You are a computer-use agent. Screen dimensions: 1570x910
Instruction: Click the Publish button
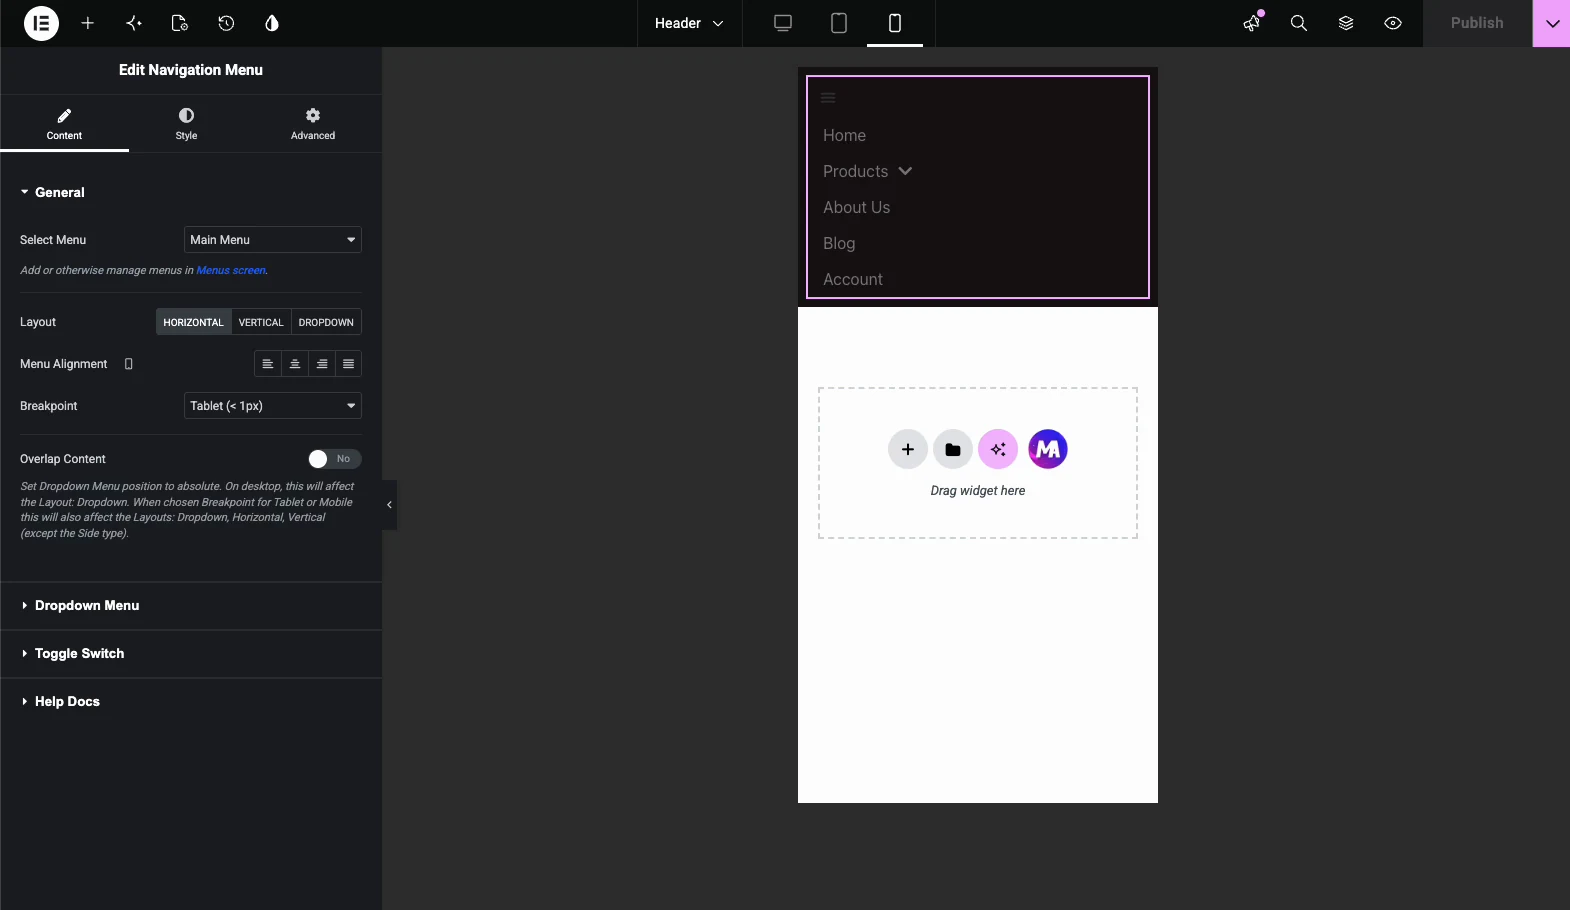1477,23
